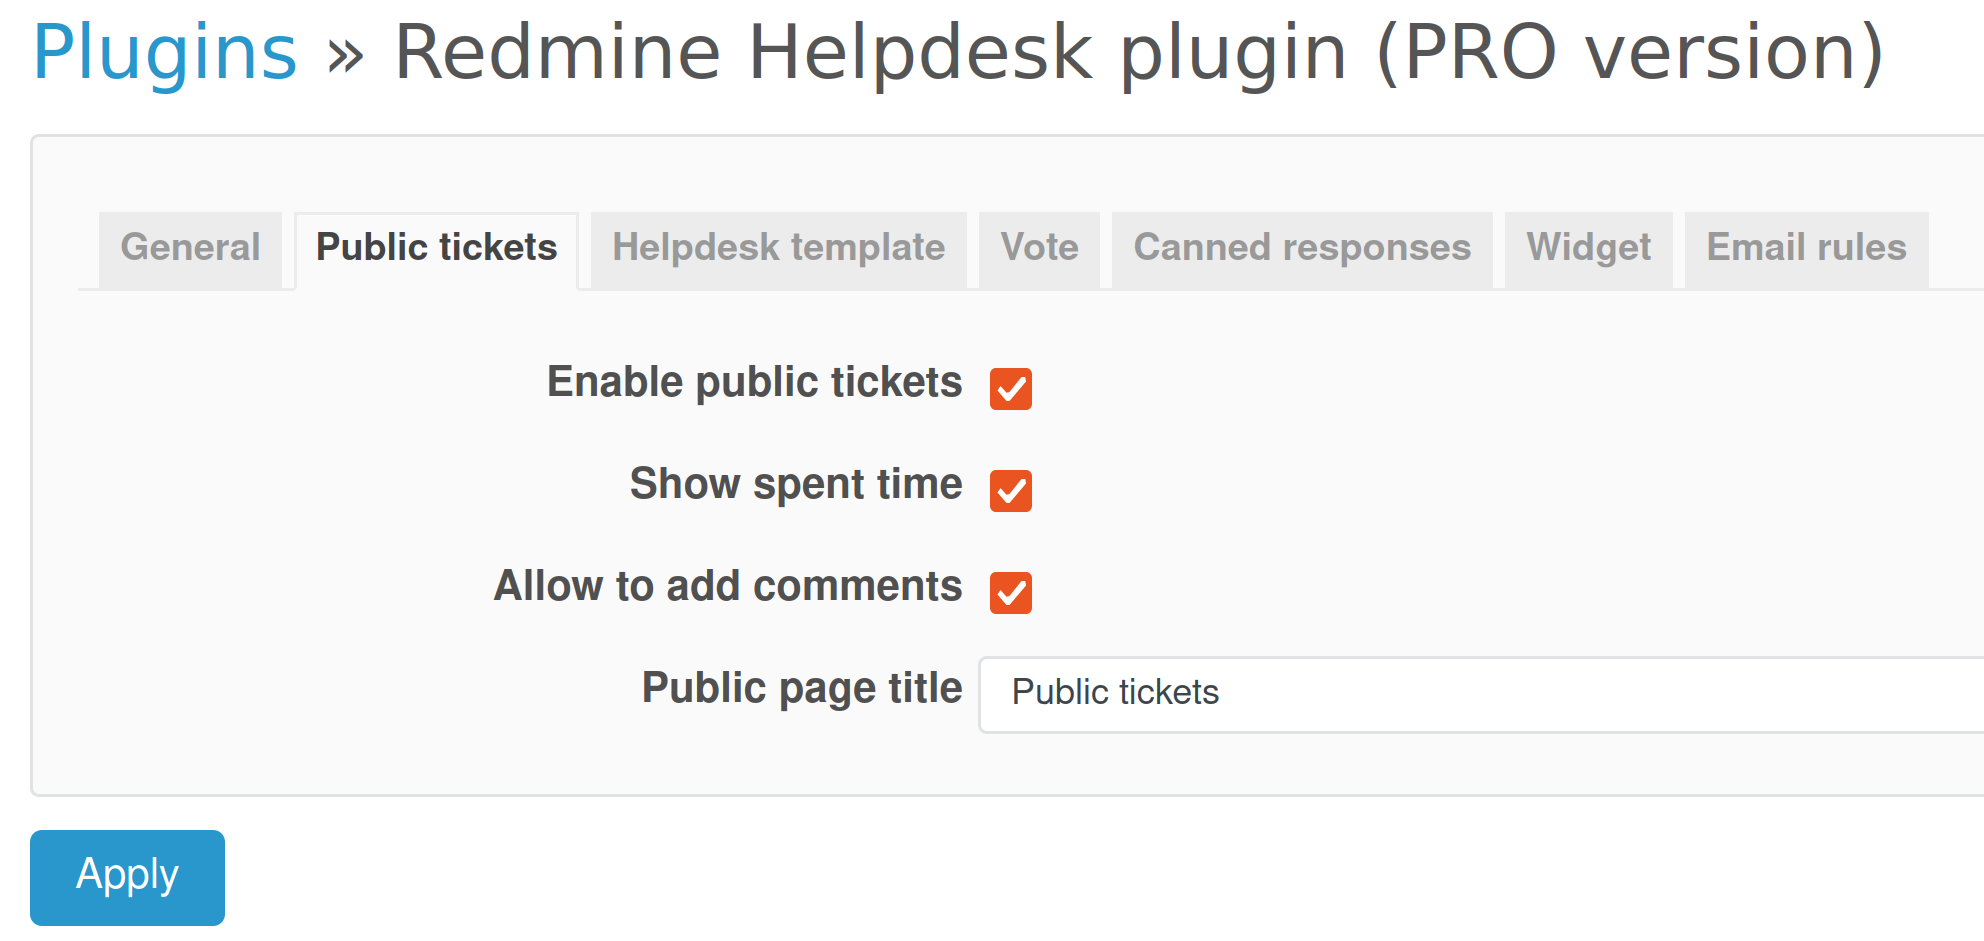The image size is (1984, 941).
Task: View the Widget configuration tab
Action: click(x=1588, y=248)
